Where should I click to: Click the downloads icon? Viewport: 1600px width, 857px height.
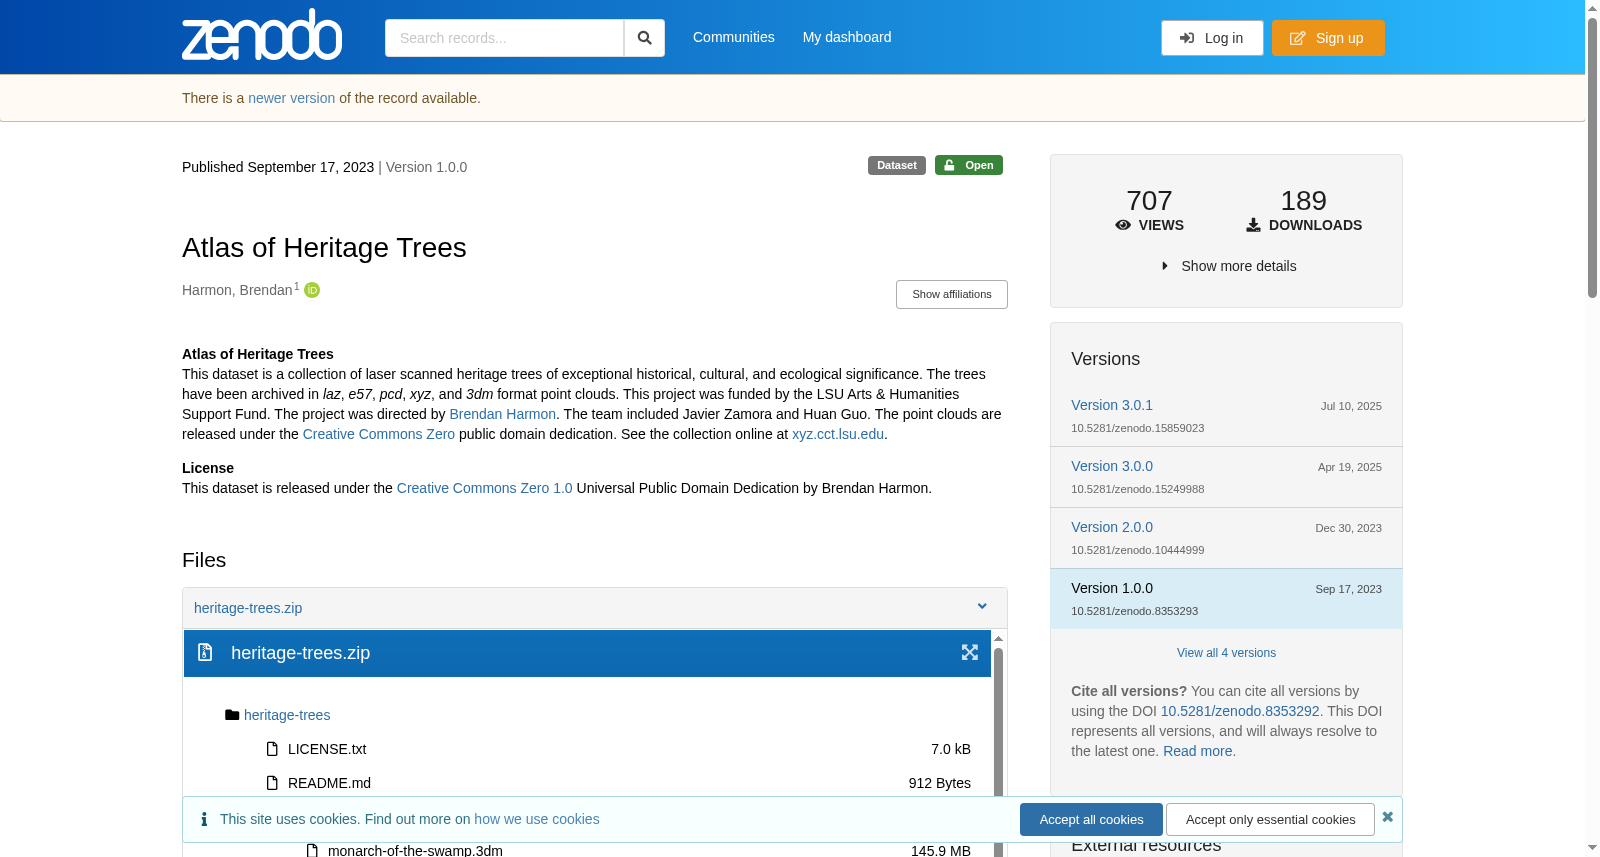pyautogui.click(x=1253, y=225)
